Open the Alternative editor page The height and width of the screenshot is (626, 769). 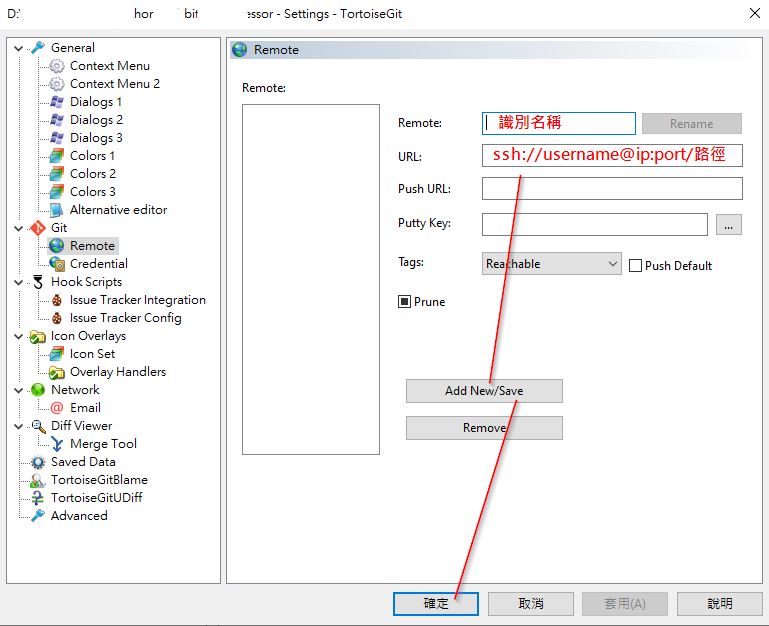pyautogui.click(x=118, y=210)
